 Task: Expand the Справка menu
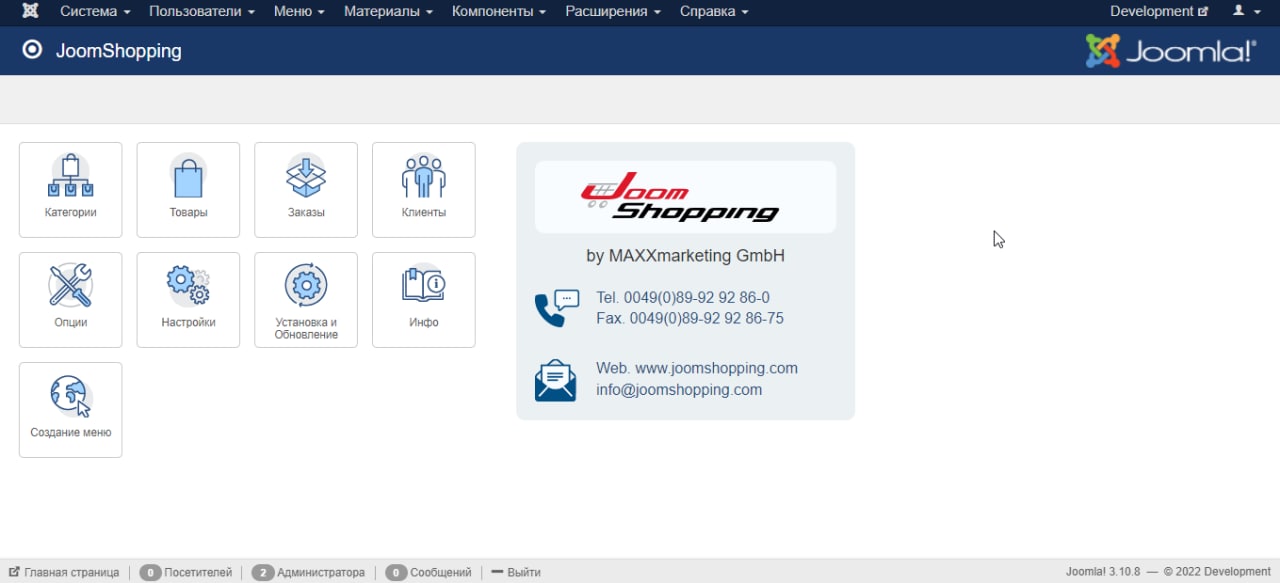(x=714, y=12)
